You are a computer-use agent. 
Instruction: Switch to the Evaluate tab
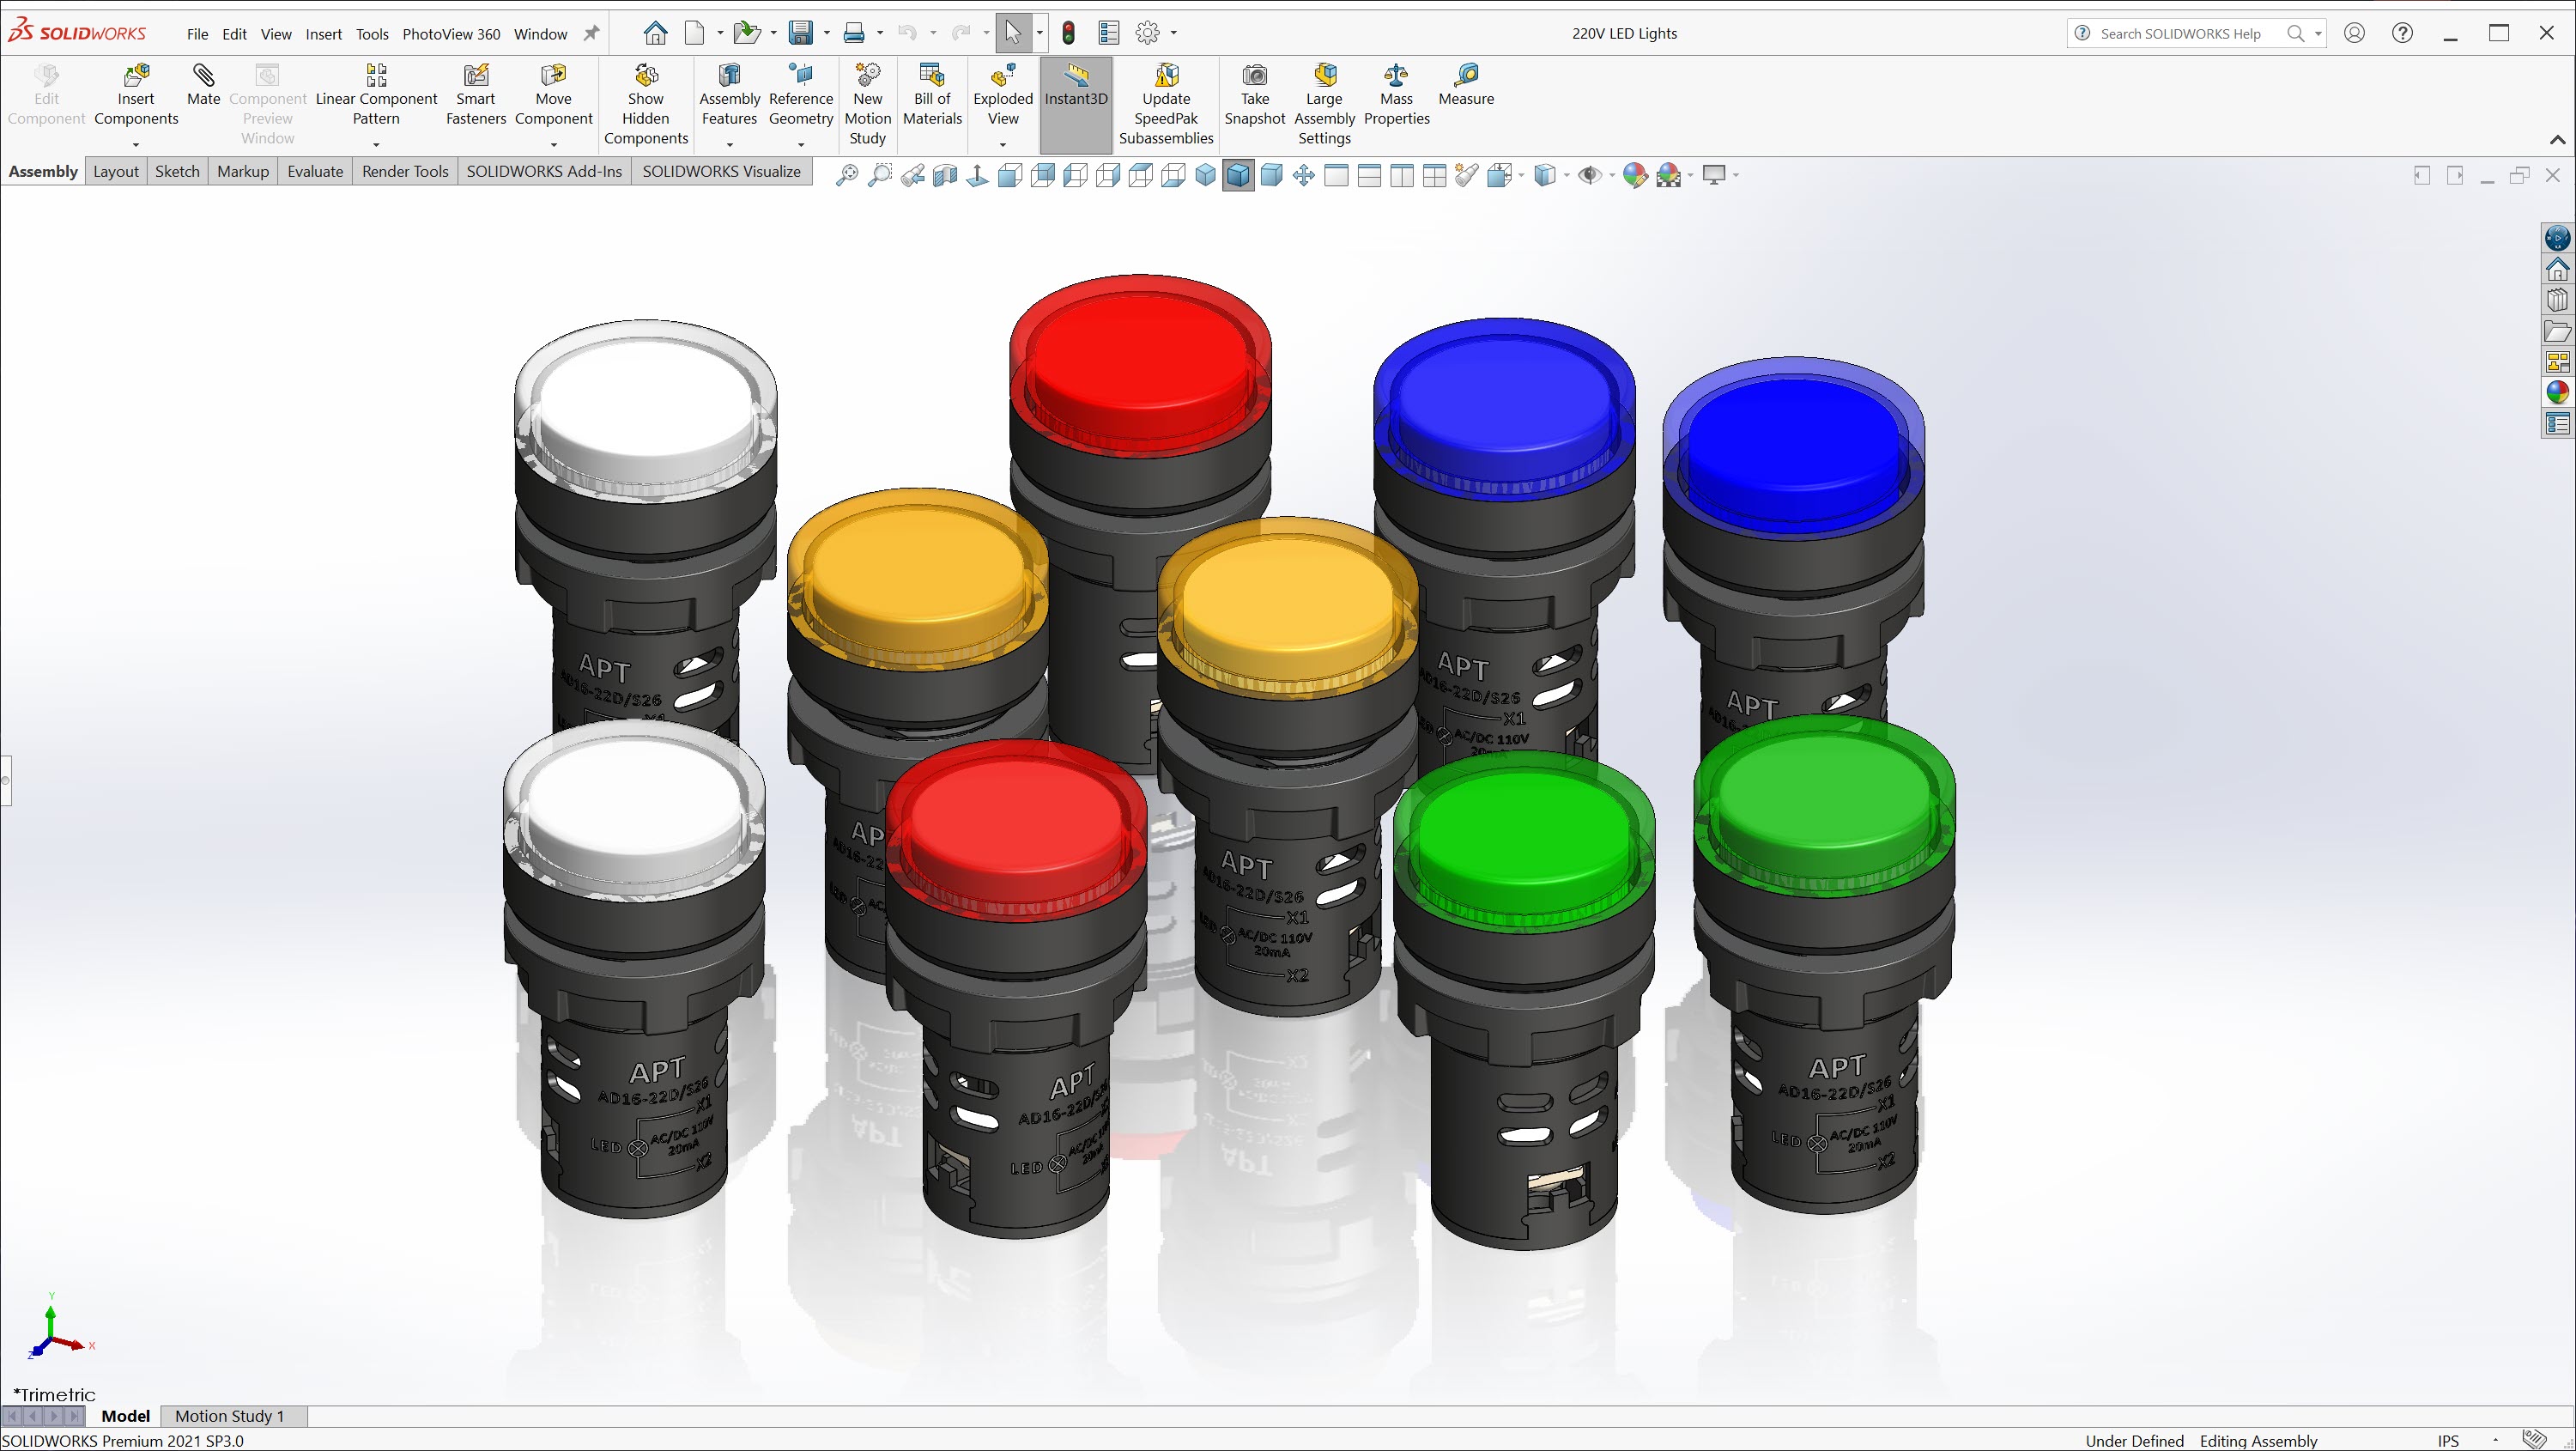point(315,172)
